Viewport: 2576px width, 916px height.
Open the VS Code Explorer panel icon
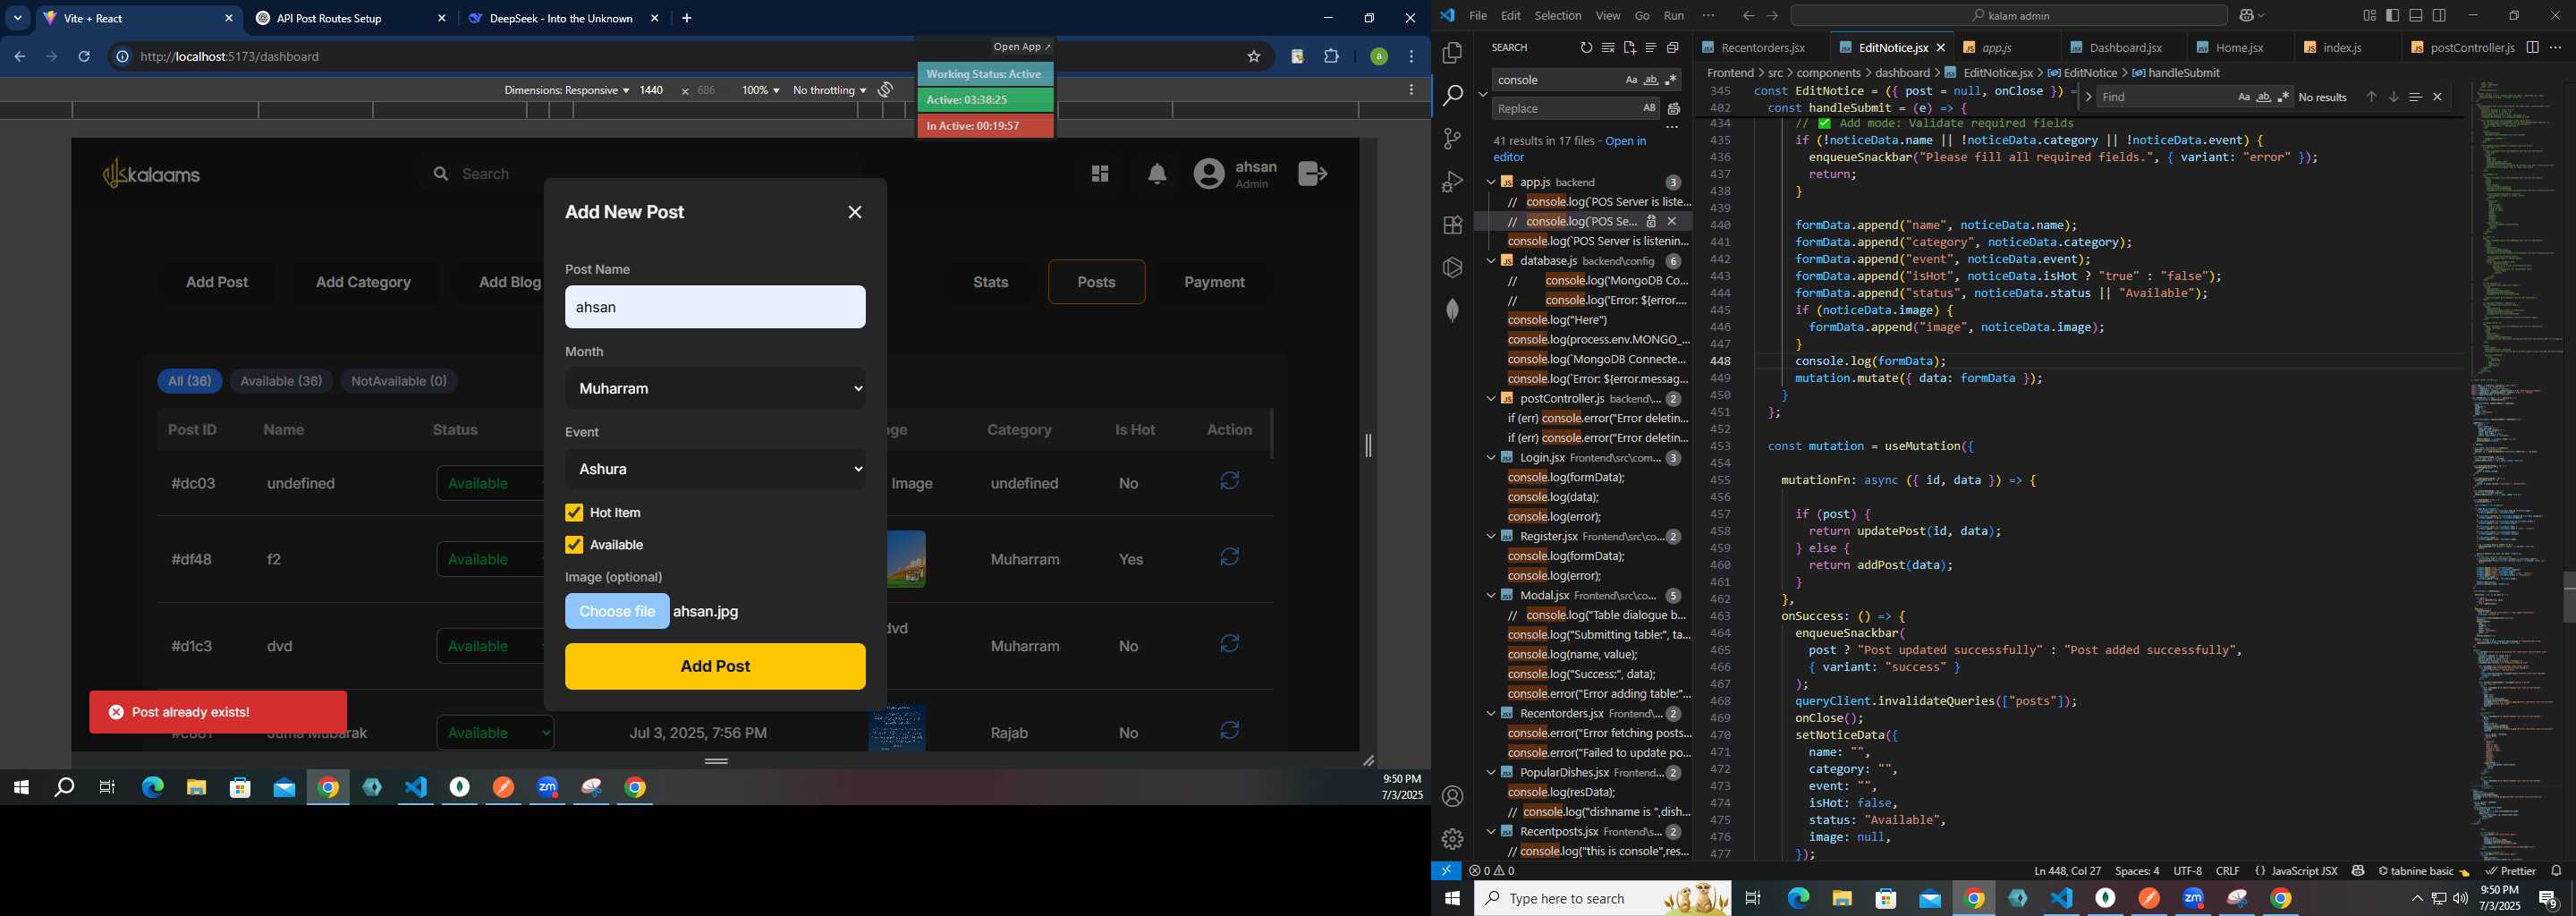coord(1453,52)
